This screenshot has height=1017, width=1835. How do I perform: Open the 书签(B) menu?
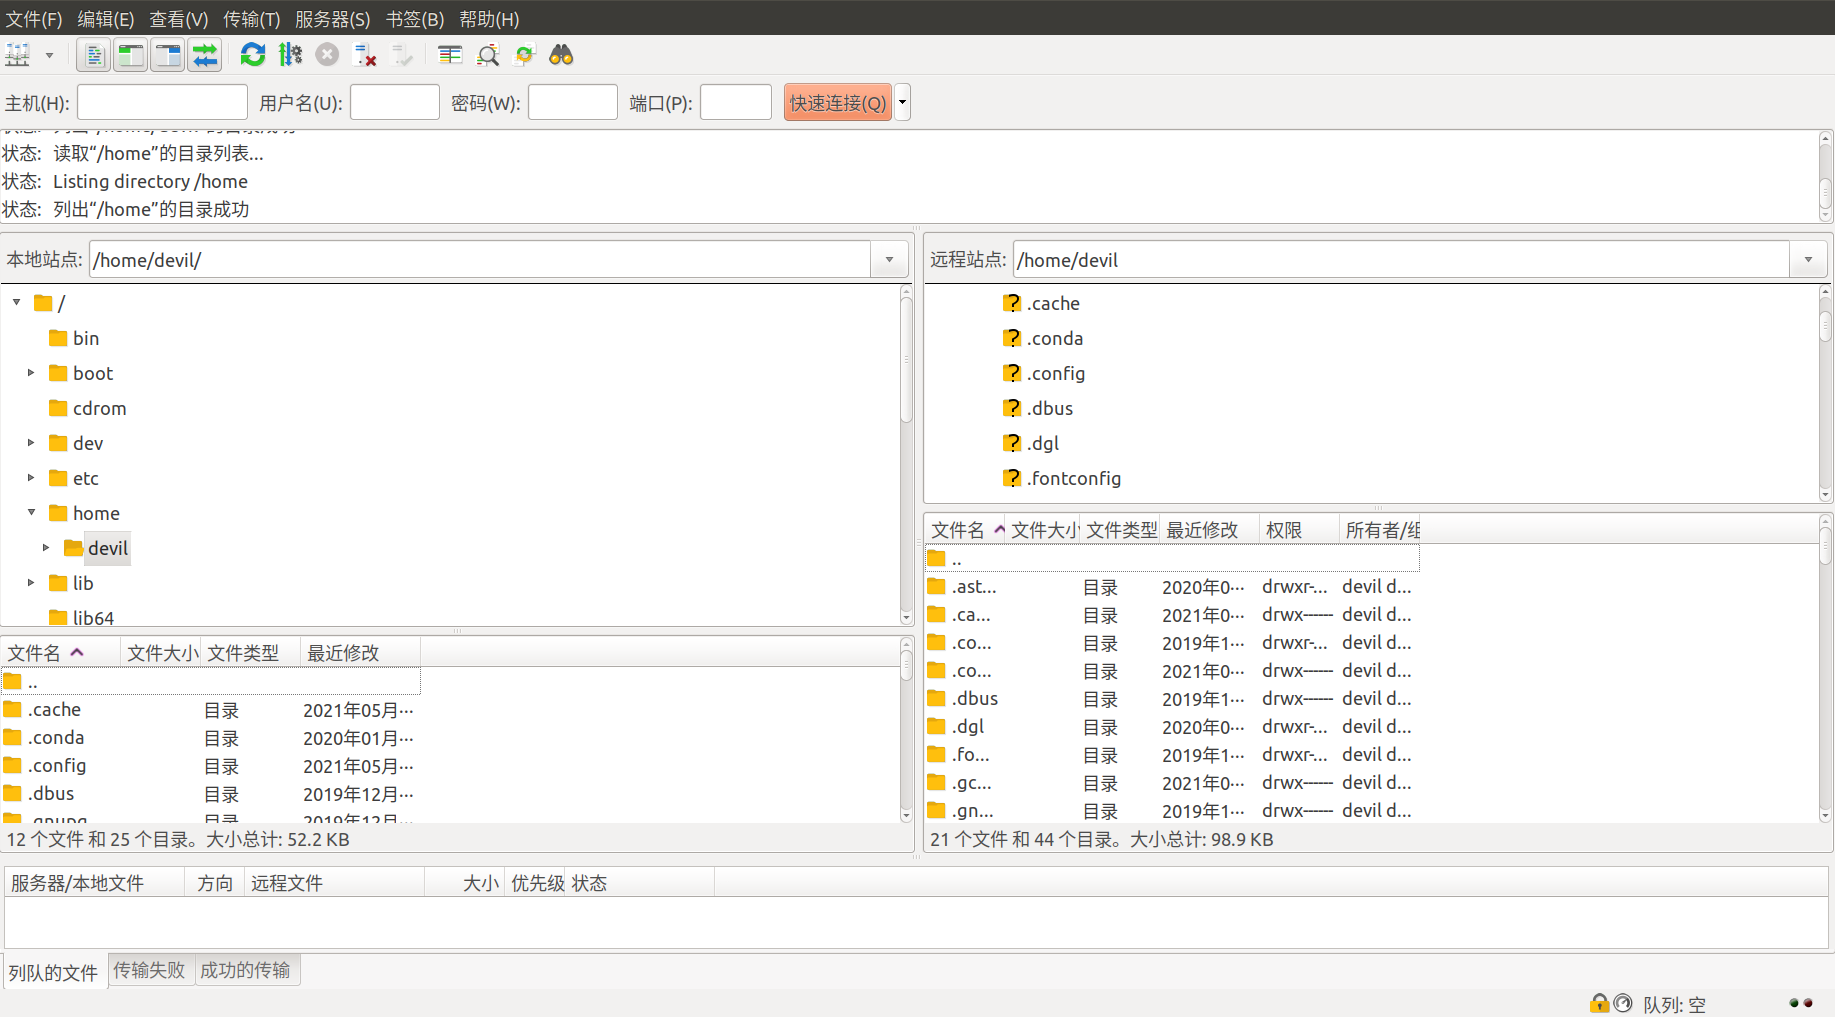coord(415,19)
